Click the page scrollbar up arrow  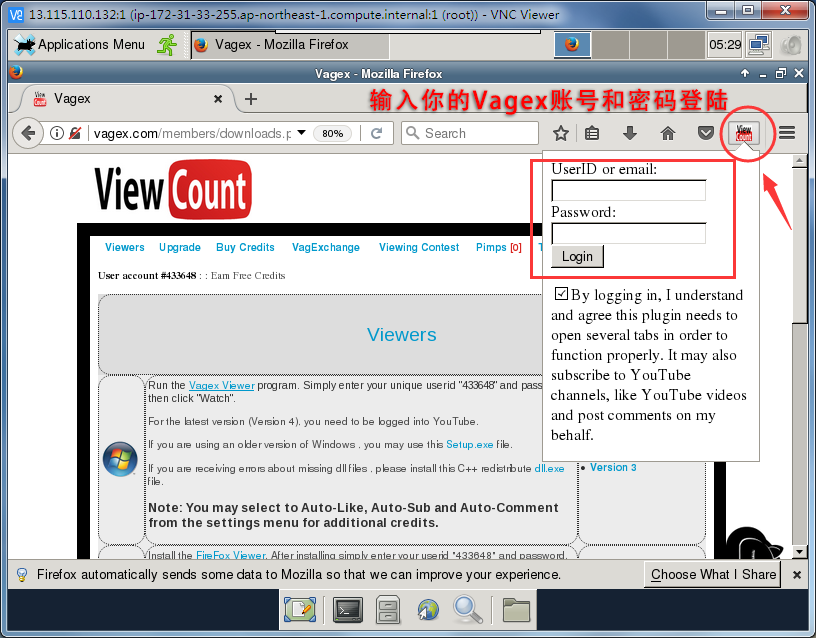pyautogui.click(x=799, y=161)
